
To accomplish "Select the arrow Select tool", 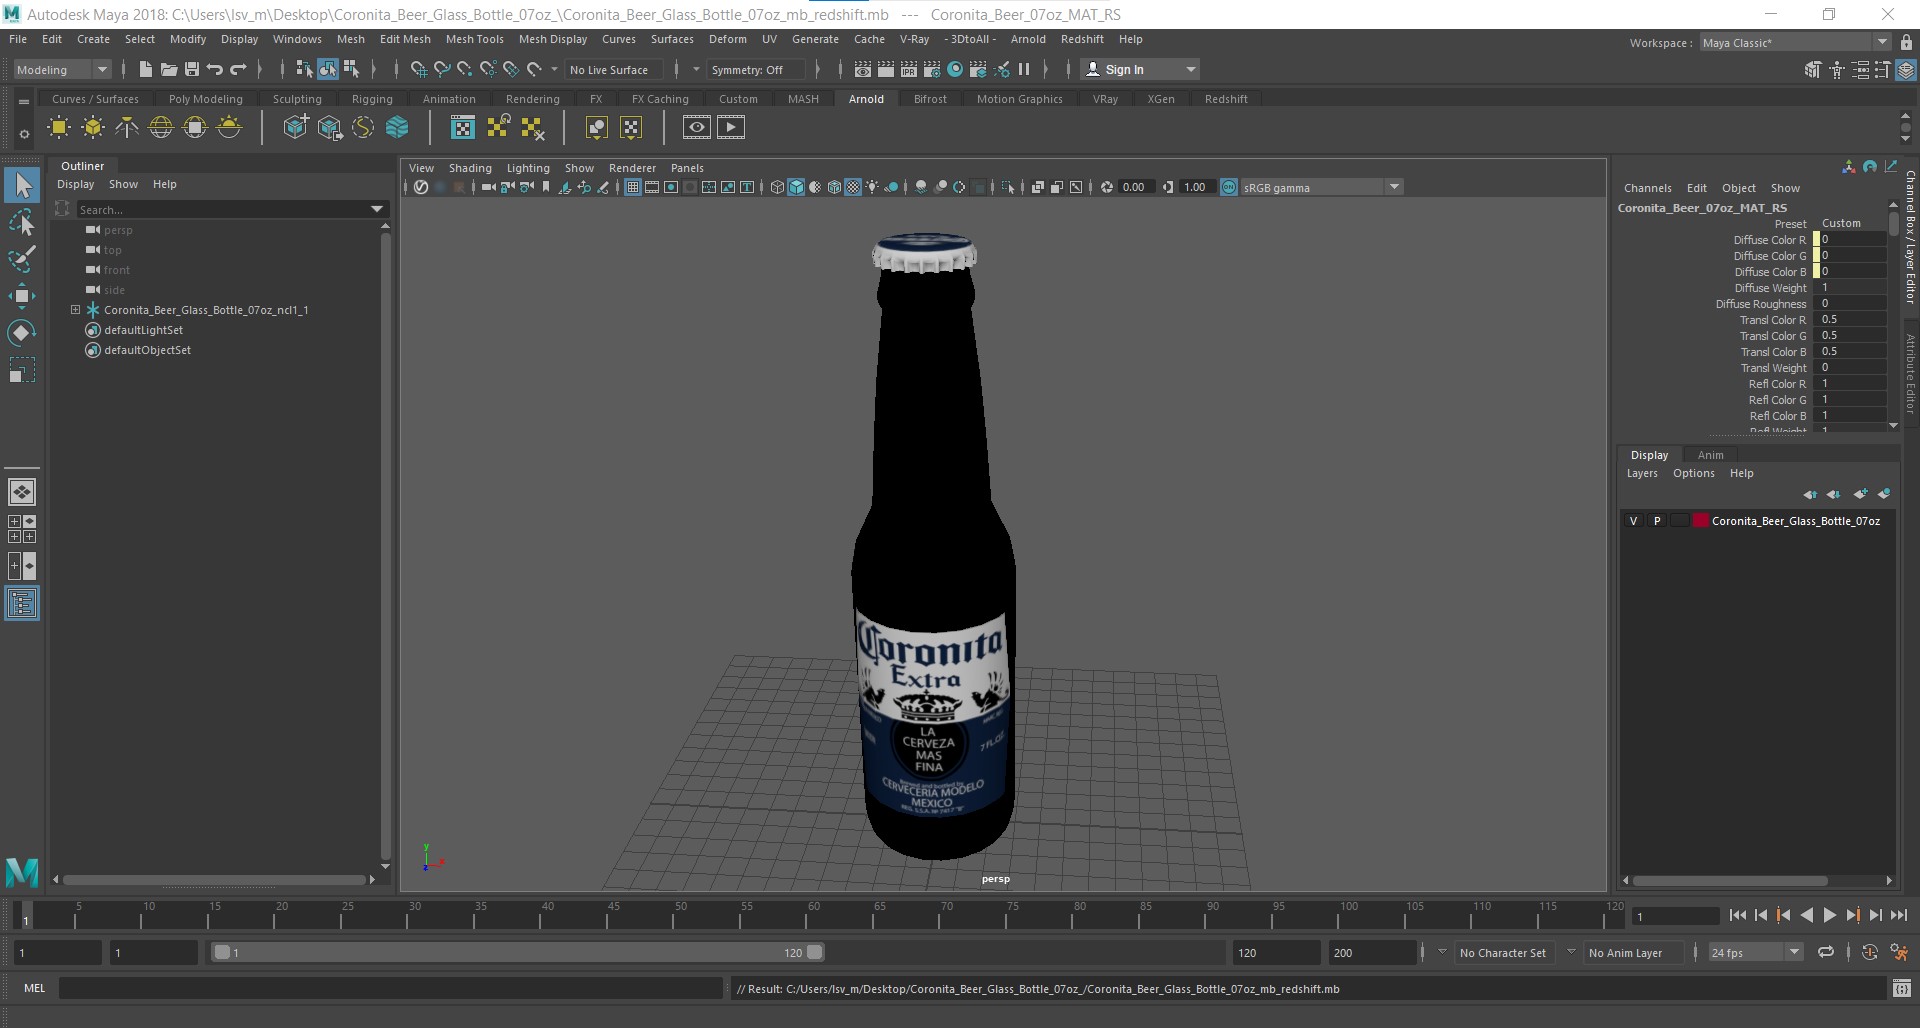I will tap(22, 184).
